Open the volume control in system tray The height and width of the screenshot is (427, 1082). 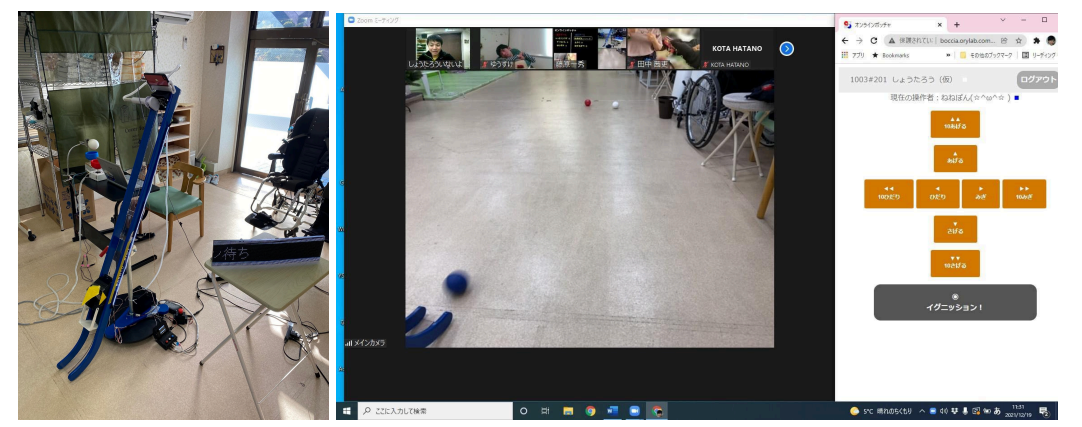tap(943, 411)
